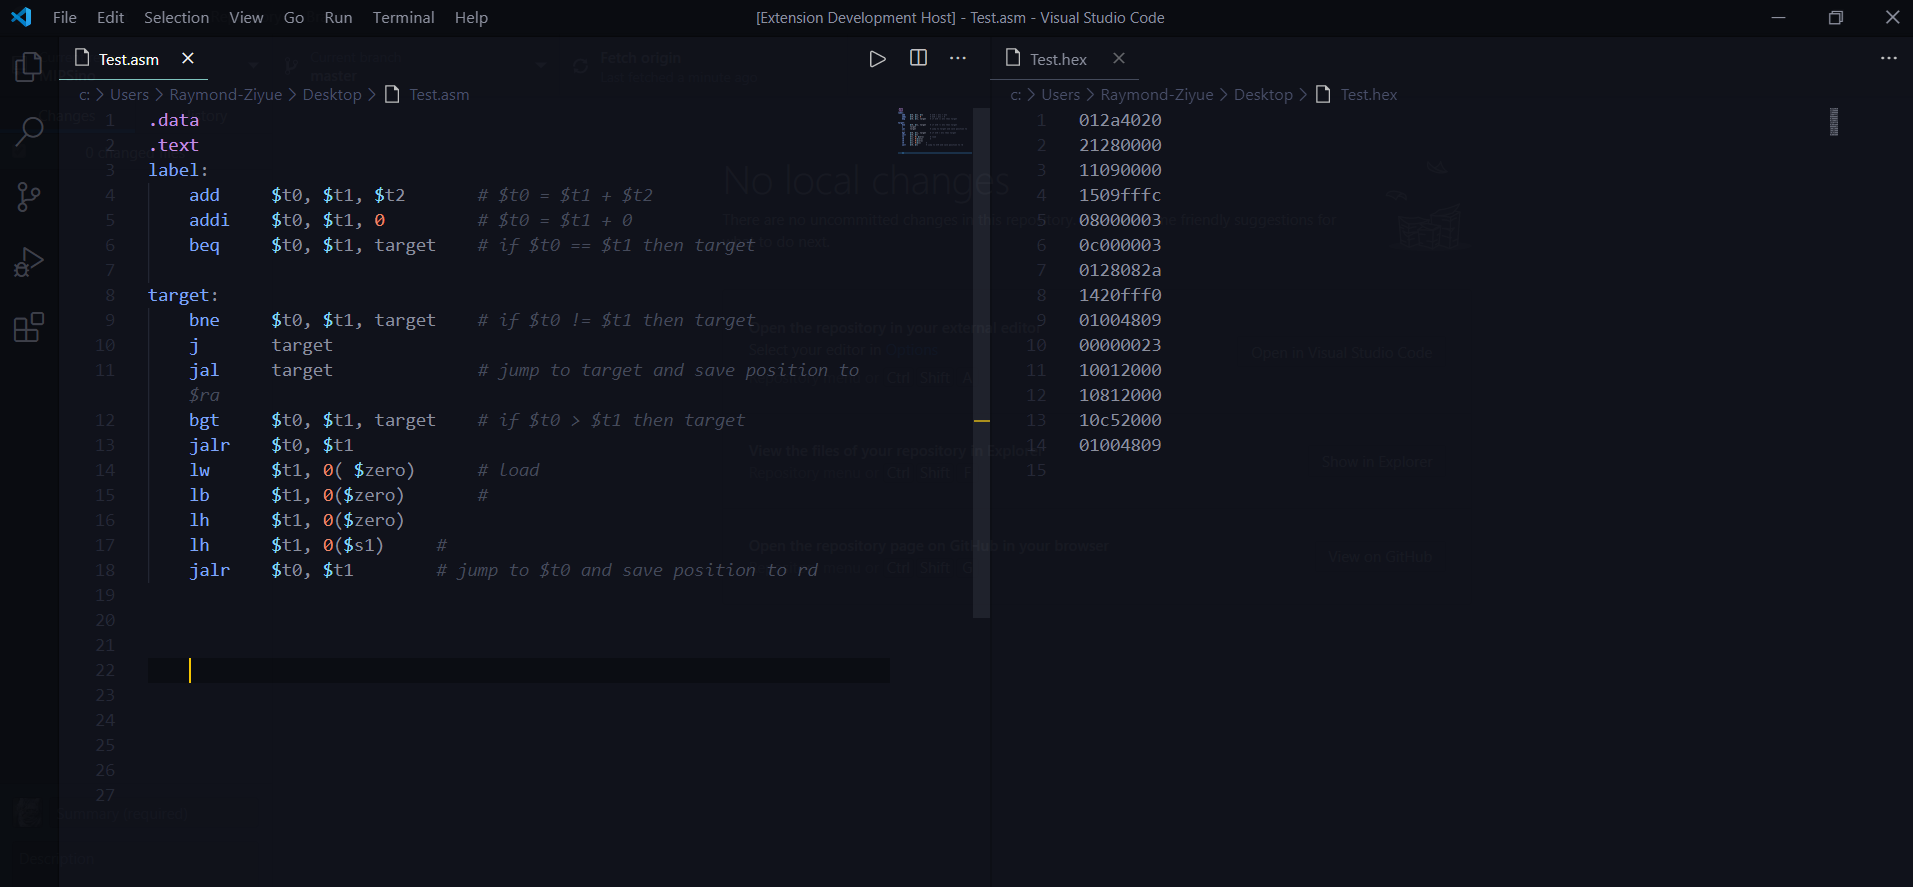Click the addi instruction mnemonic
The width and height of the screenshot is (1913, 887).
pos(209,220)
